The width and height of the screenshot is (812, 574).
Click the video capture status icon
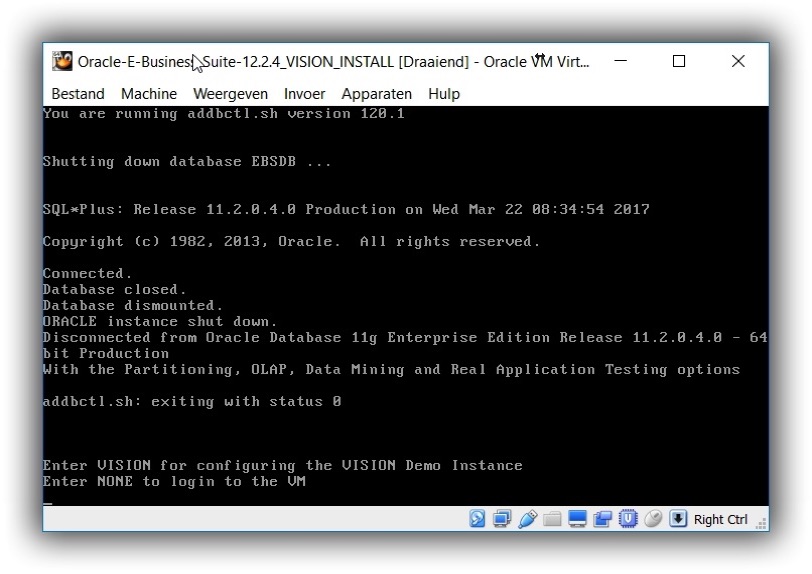pyautogui.click(x=602, y=519)
